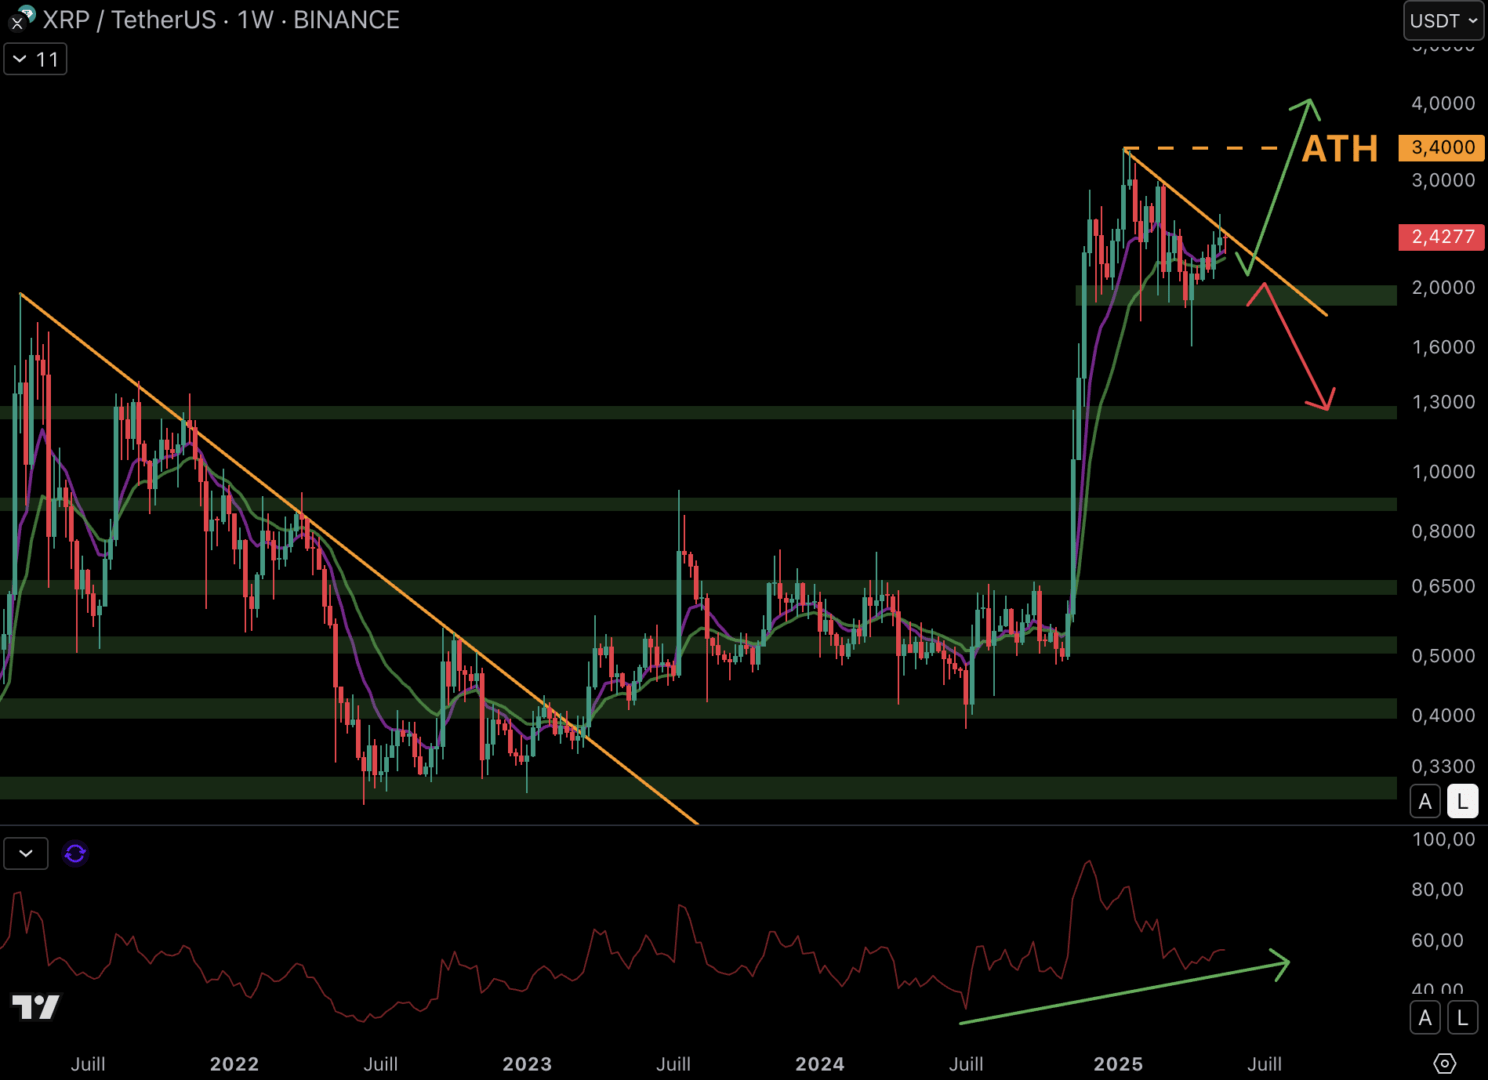The height and width of the screenshot is (1080, 1488).
Task: Select the dashed orange ATH horizontal line
Action: click(x=1200, y=148)
